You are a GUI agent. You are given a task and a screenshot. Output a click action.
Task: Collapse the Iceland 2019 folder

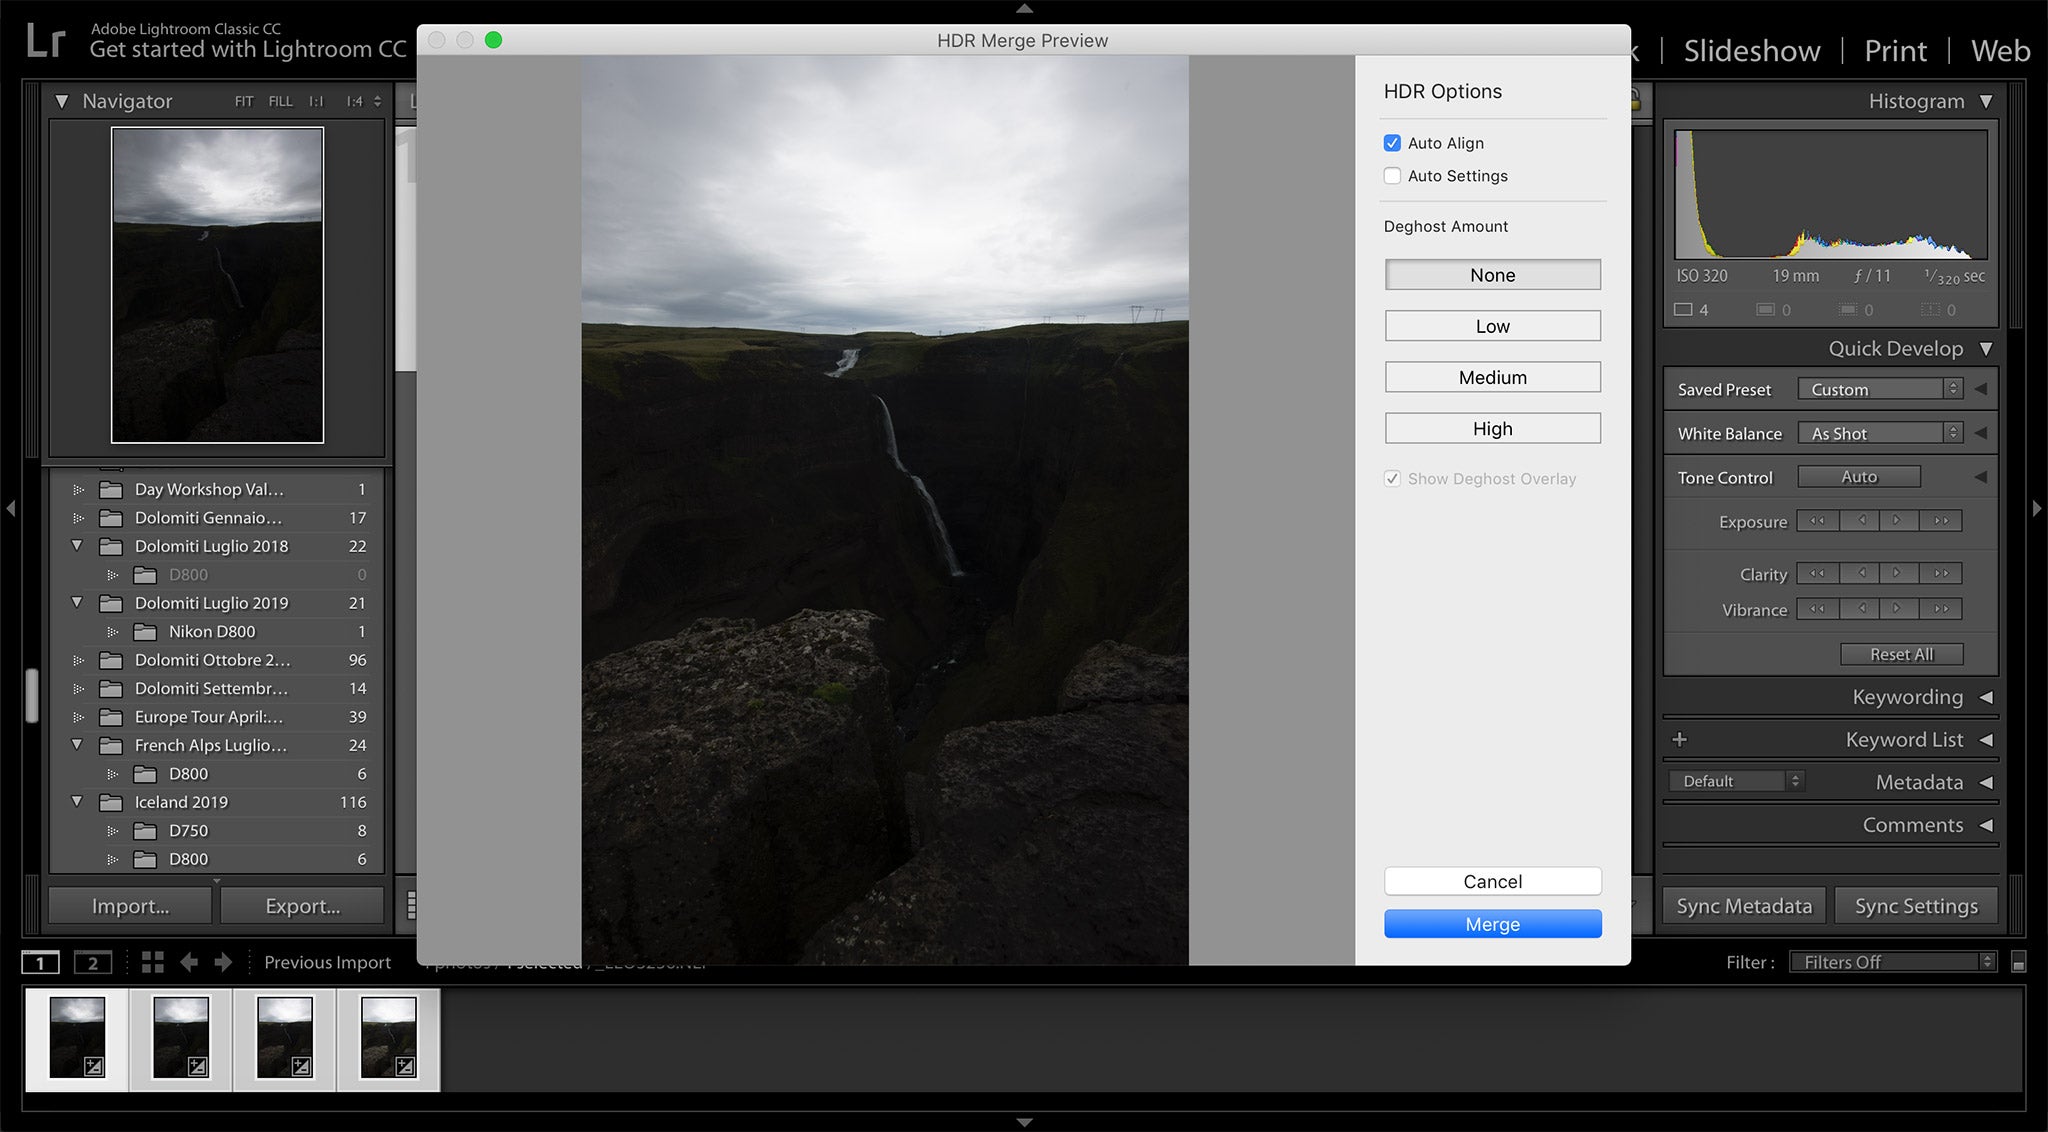tap(78, 801)
